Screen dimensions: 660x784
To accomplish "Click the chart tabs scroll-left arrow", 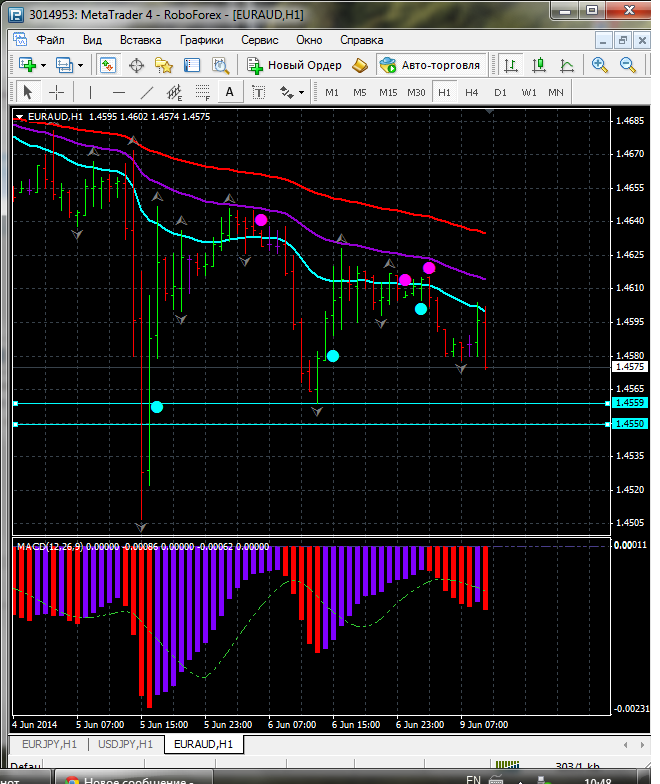I will pyautogui.click(x=625, y=745).
